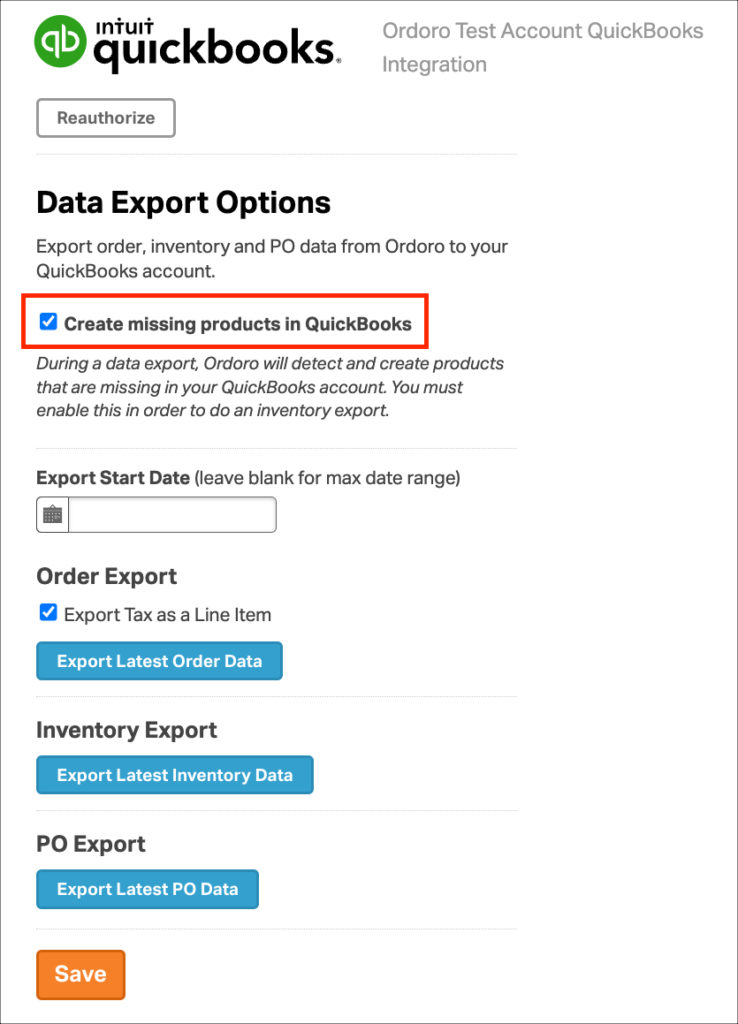The height and width of the screenshot is (1024, 738).
Task: Click the Export Start Date label
Action: tap(113, 478)
